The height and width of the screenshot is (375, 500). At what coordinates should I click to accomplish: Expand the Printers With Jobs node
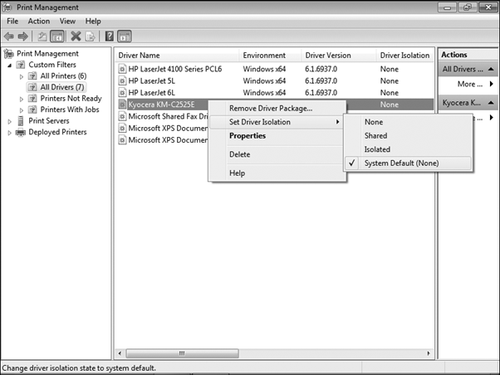coord(21,110)
